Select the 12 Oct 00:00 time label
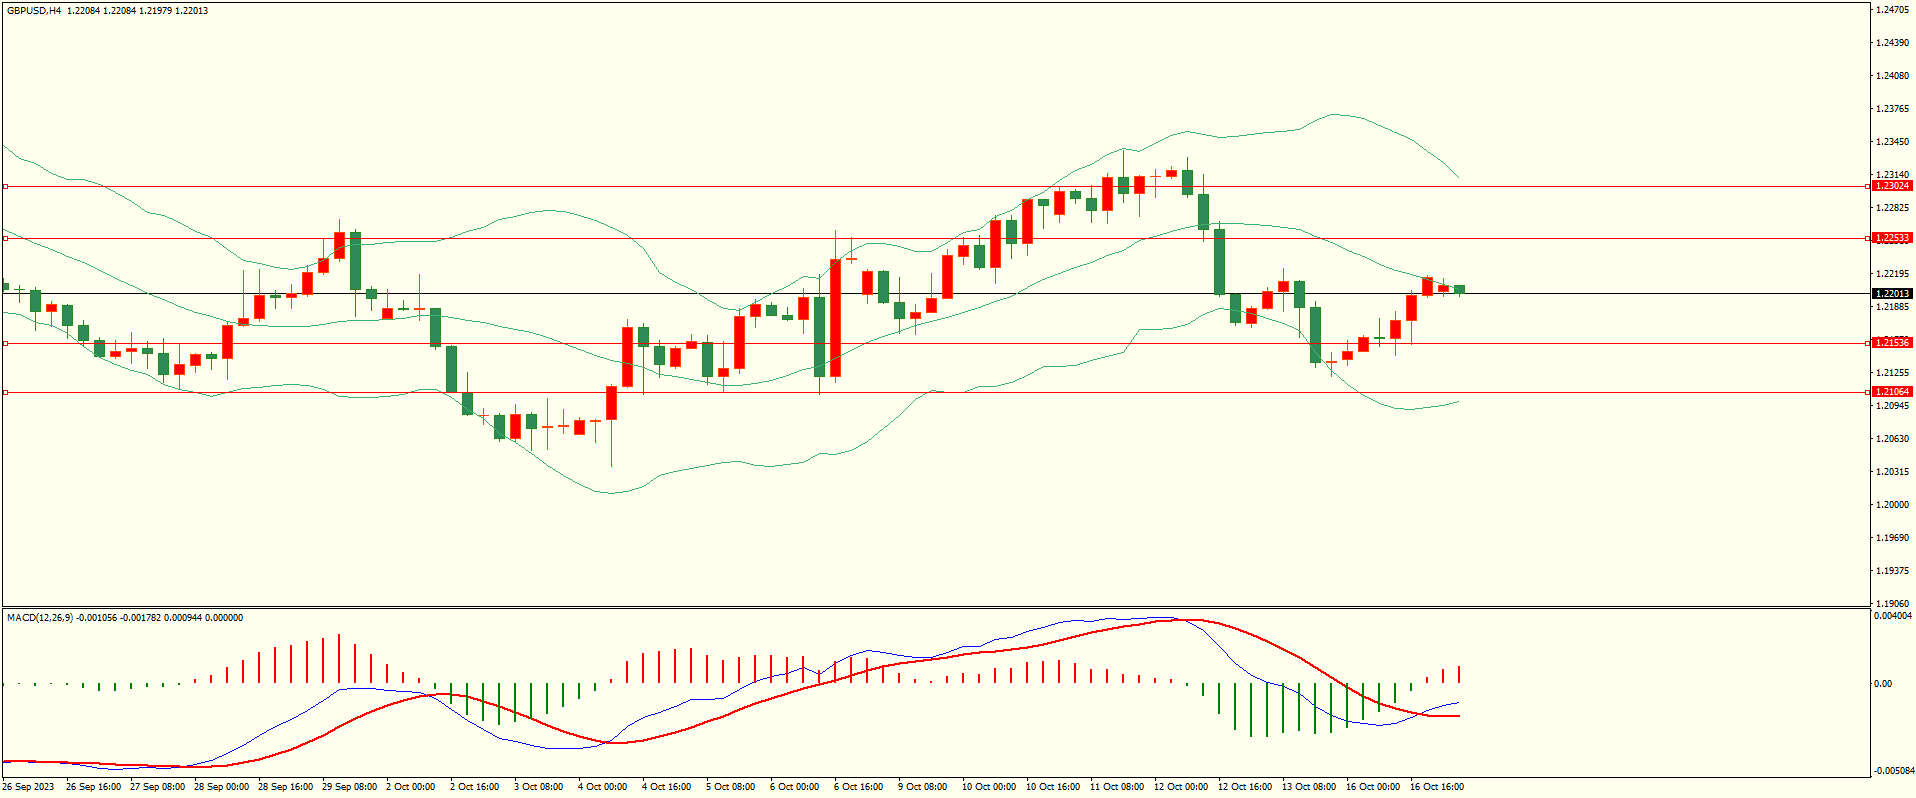 coord(1180,787)
